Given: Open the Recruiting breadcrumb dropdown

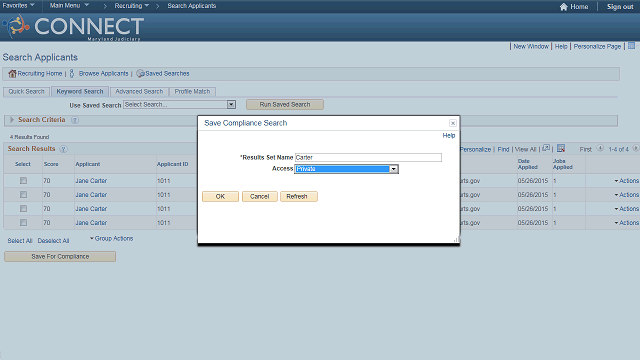Looking at the screenshot, I should coord(131,6).
